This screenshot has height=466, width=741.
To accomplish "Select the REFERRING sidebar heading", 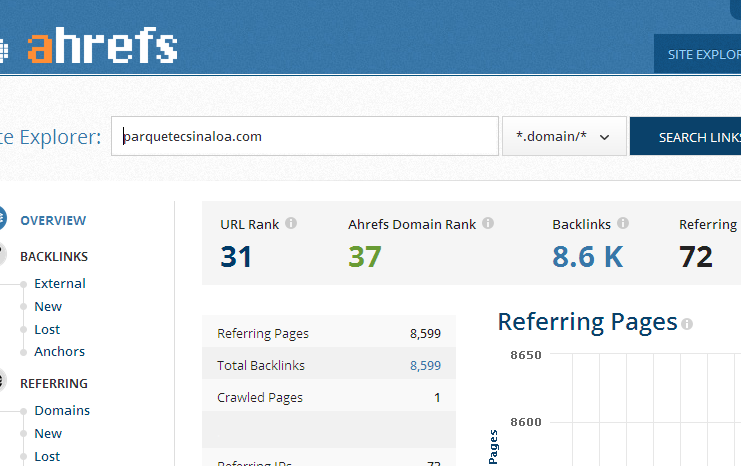I will tap(54, 383).
